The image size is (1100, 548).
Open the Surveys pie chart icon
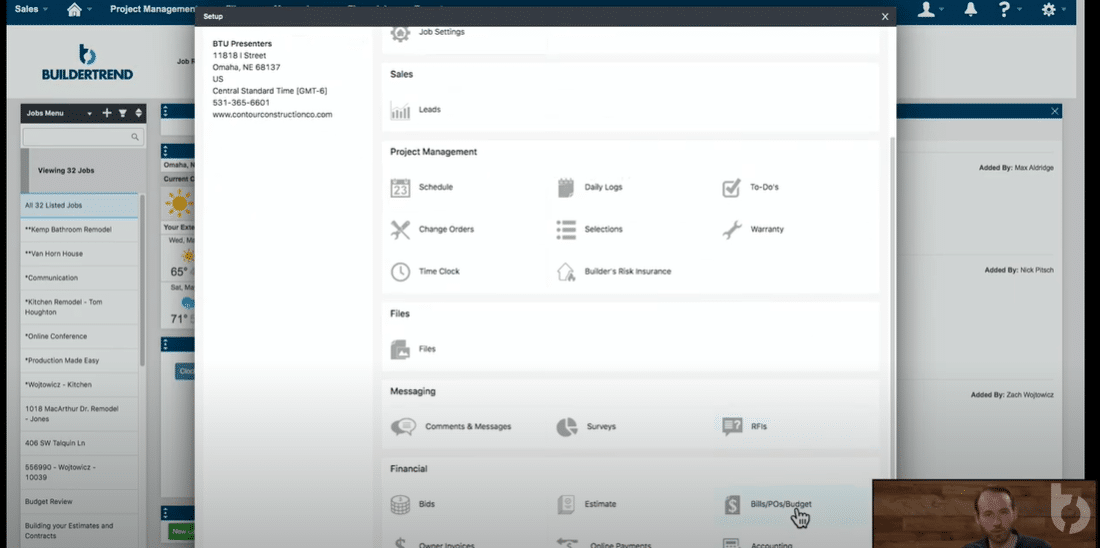point(566,426)
